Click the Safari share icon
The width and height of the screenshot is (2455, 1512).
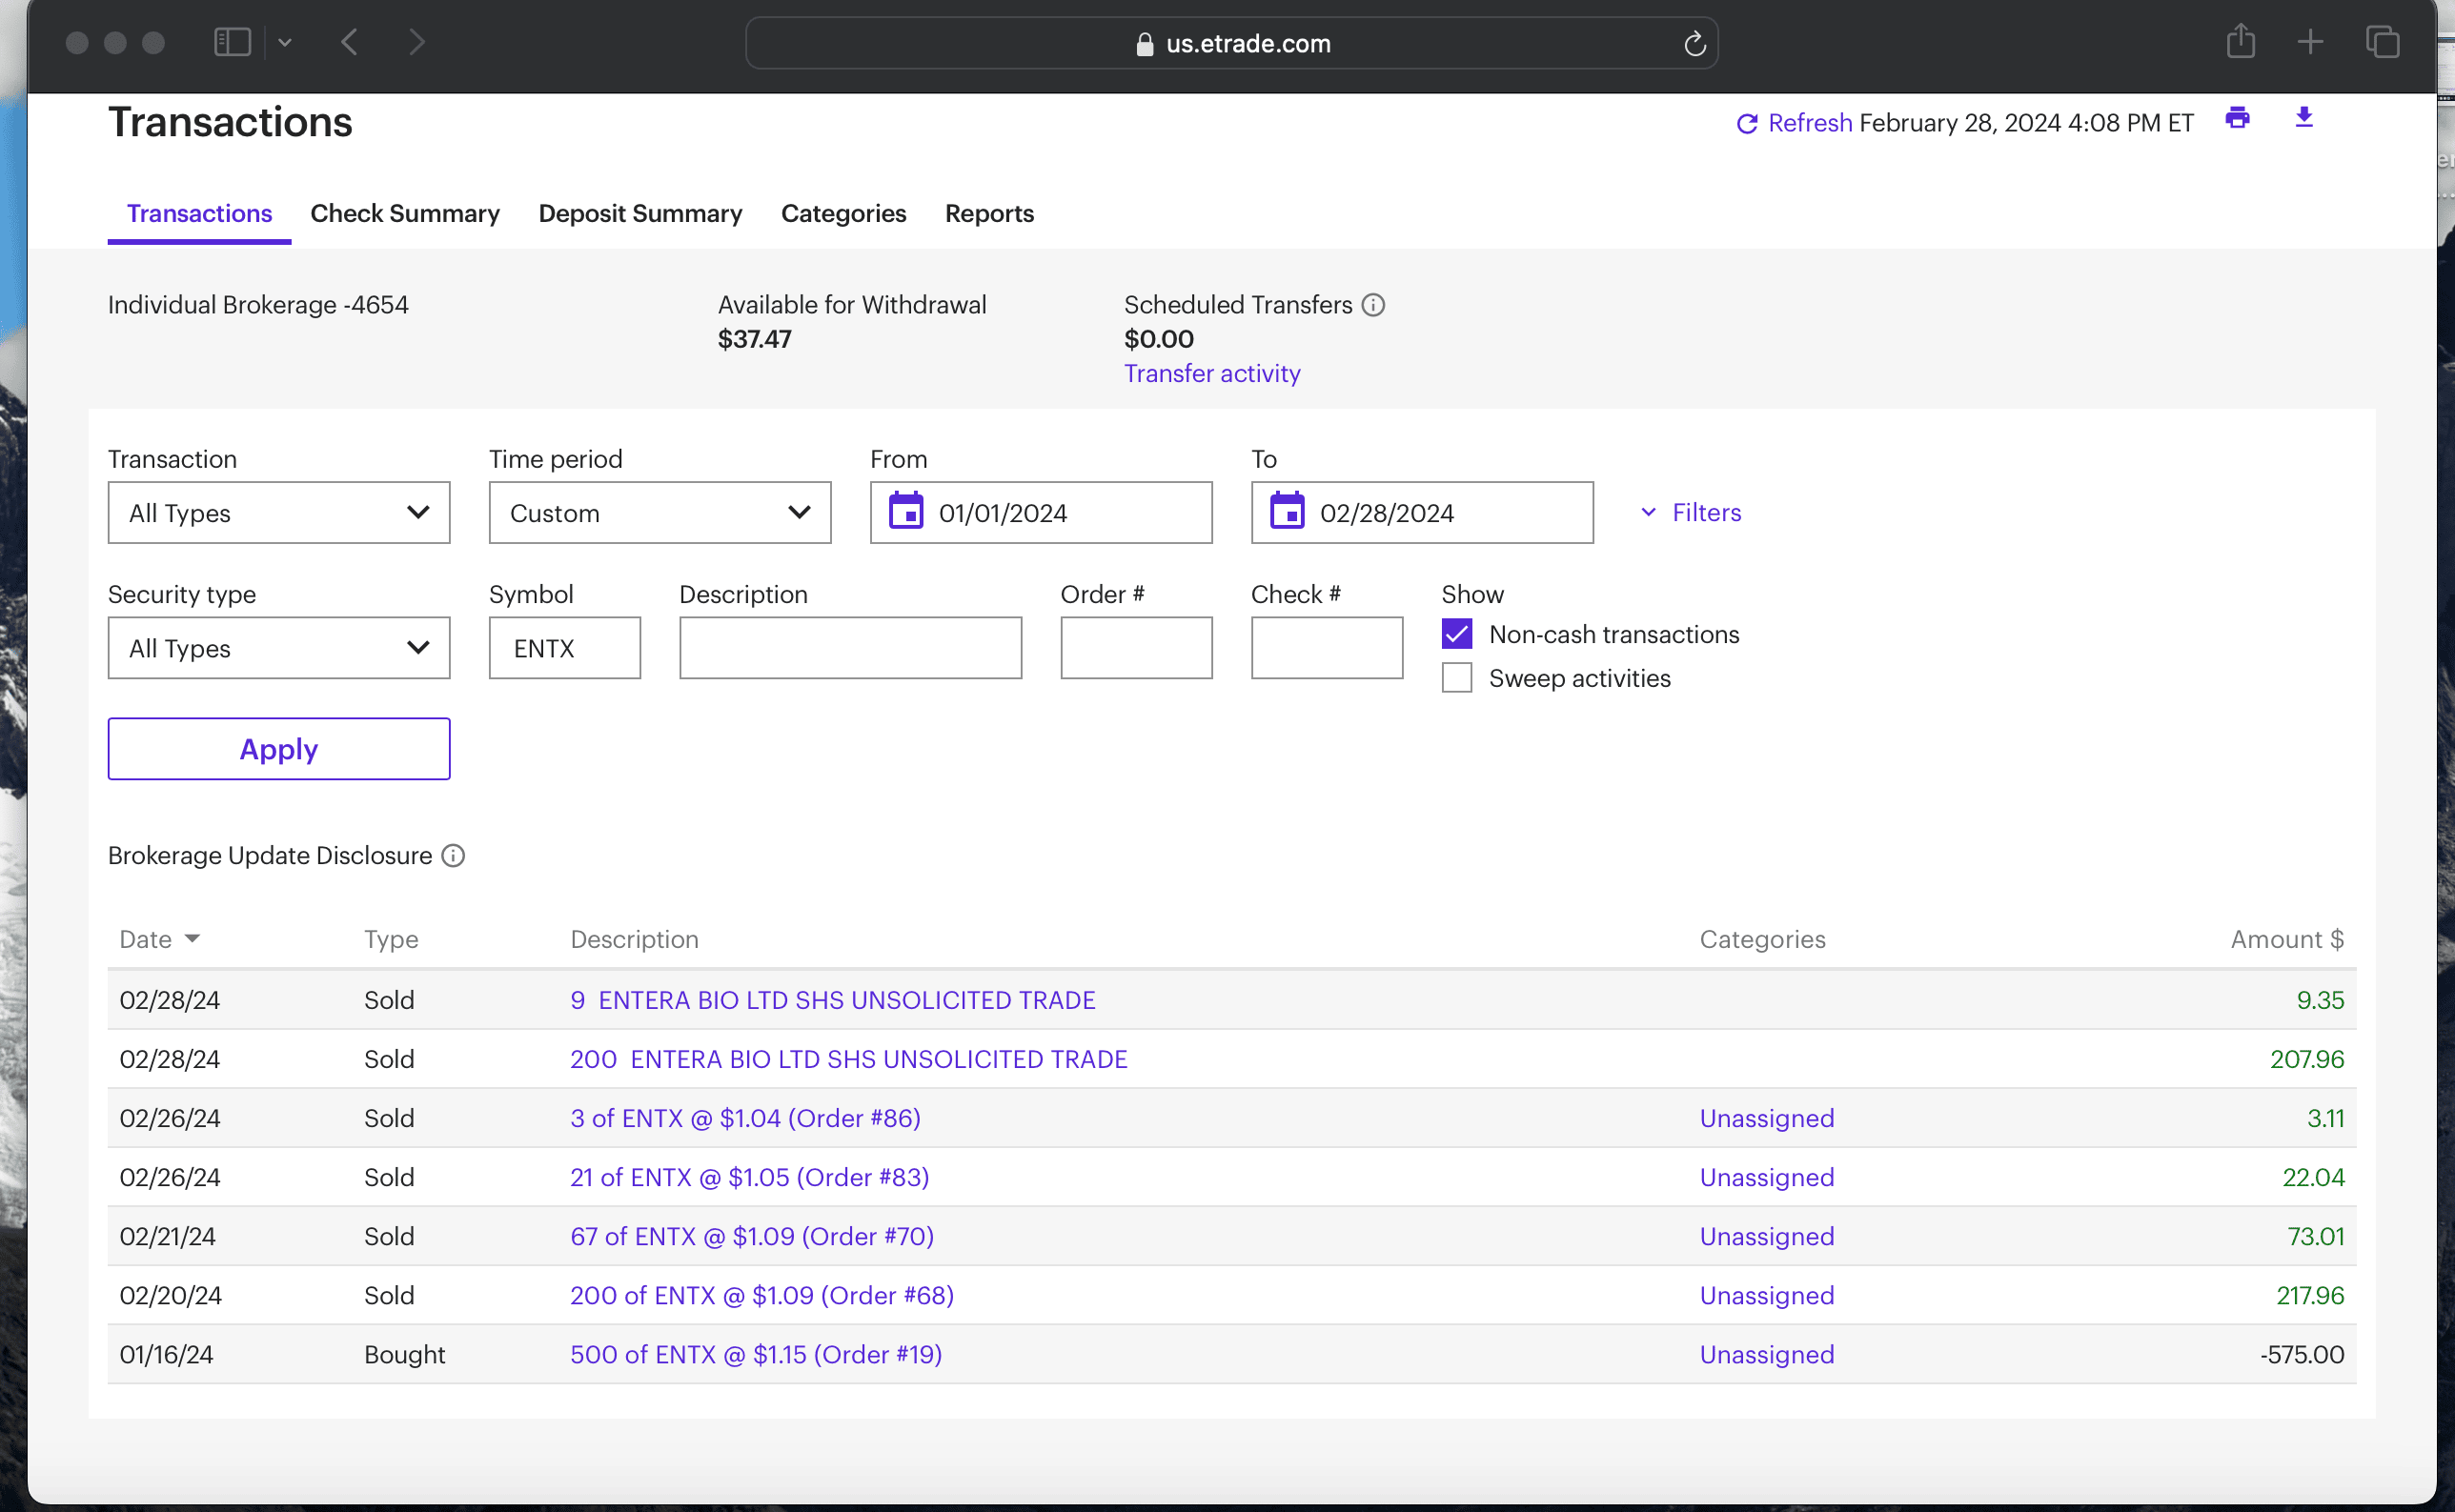(2240, 42)
